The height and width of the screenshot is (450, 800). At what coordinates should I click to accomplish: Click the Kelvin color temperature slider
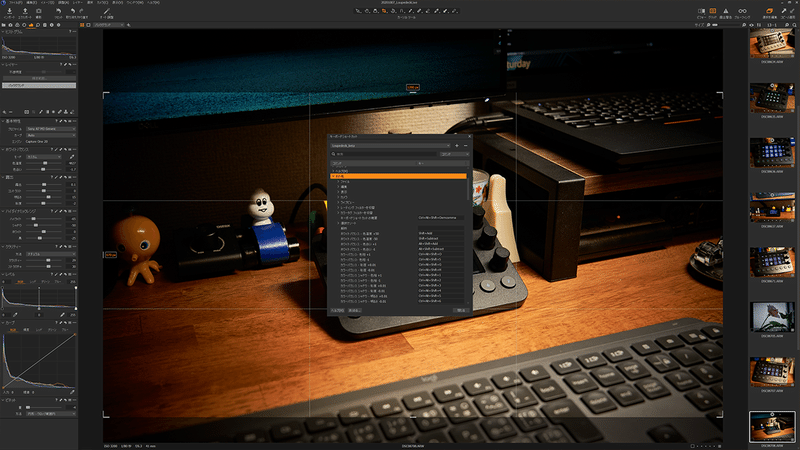[x=44, y=163]
